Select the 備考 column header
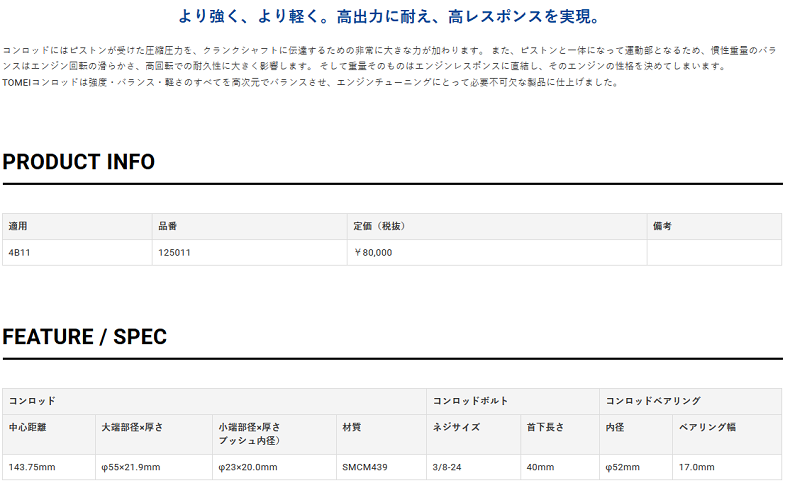 pyautogui.click(x=714, y=226)
